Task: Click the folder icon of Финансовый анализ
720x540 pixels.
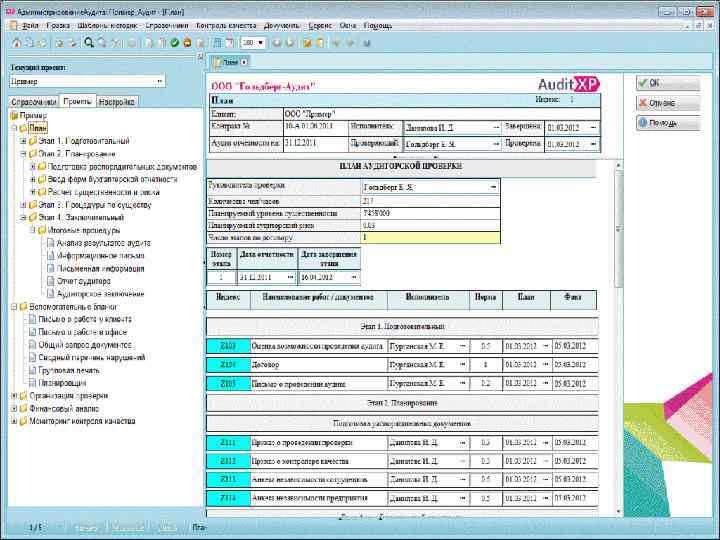Action: pos(23,408)
